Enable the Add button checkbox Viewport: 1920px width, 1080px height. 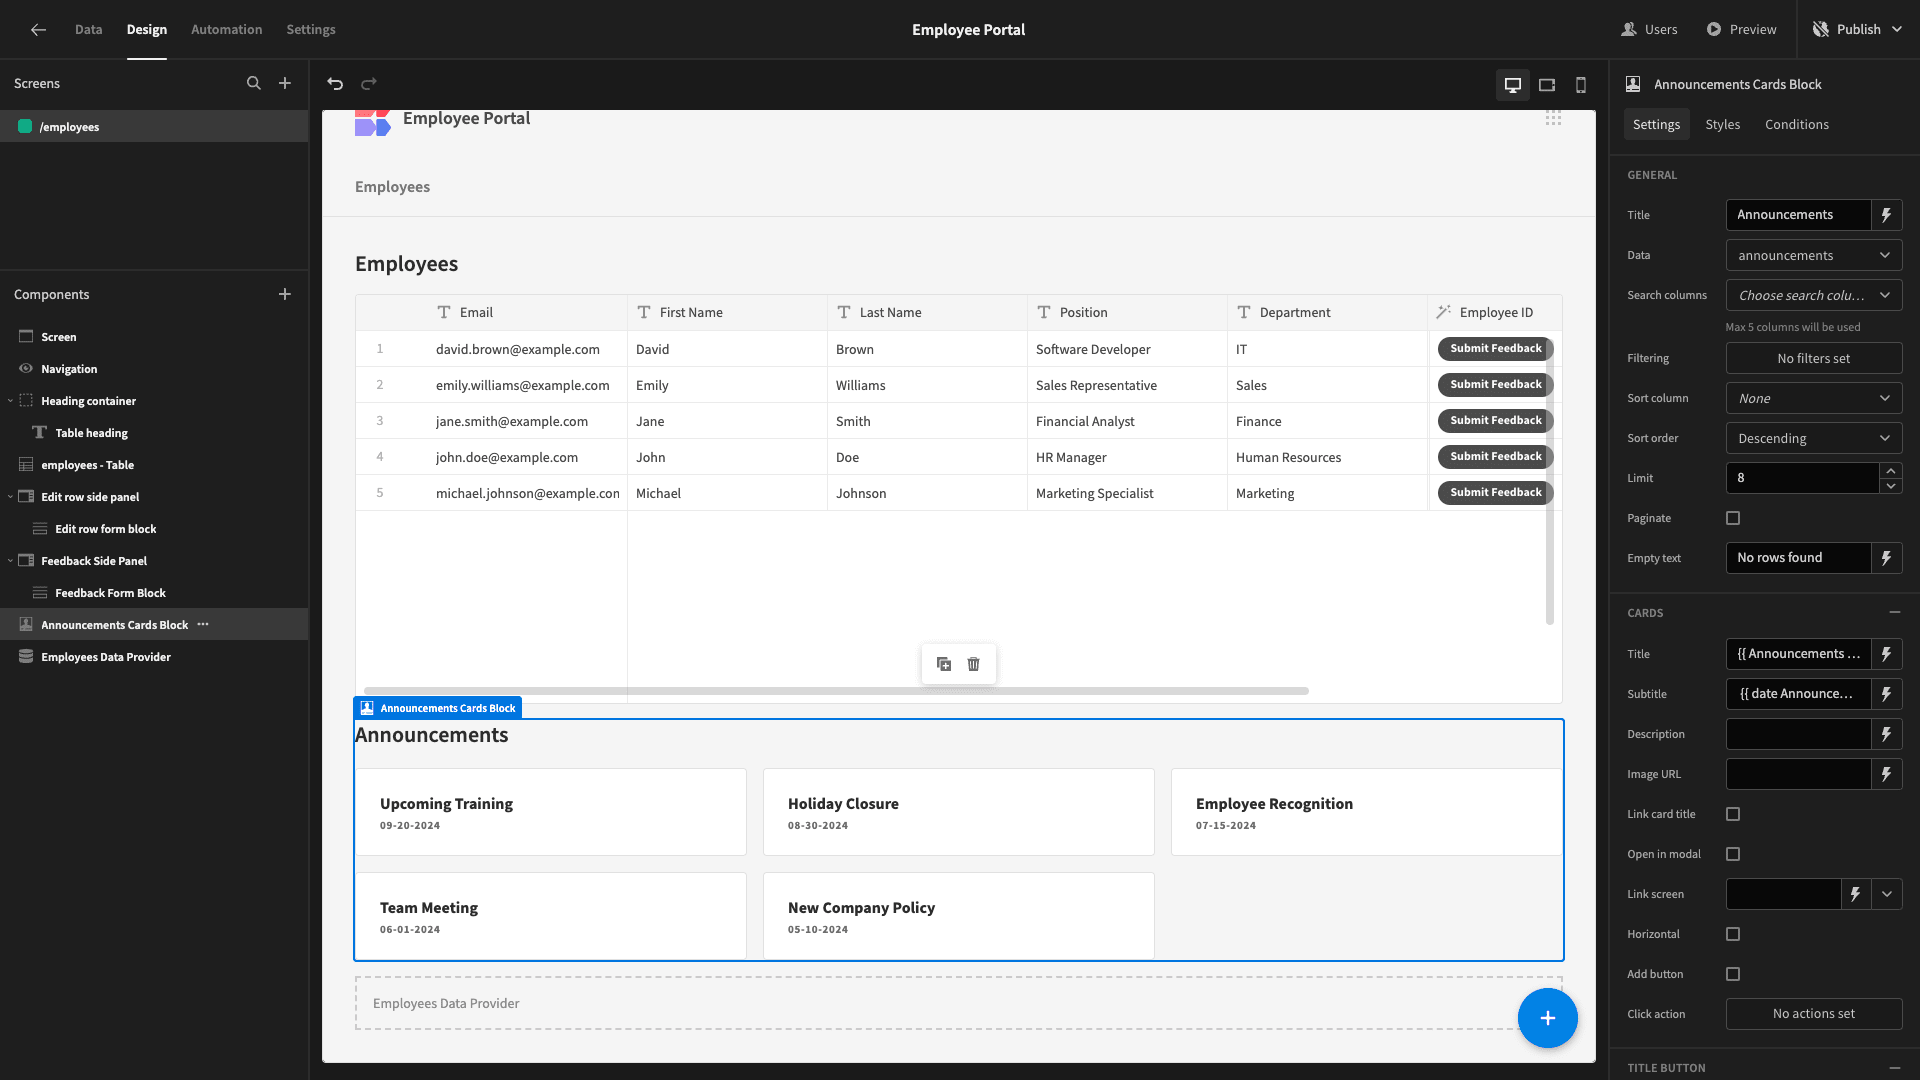pyautogui.click(x=1734, y=973)
